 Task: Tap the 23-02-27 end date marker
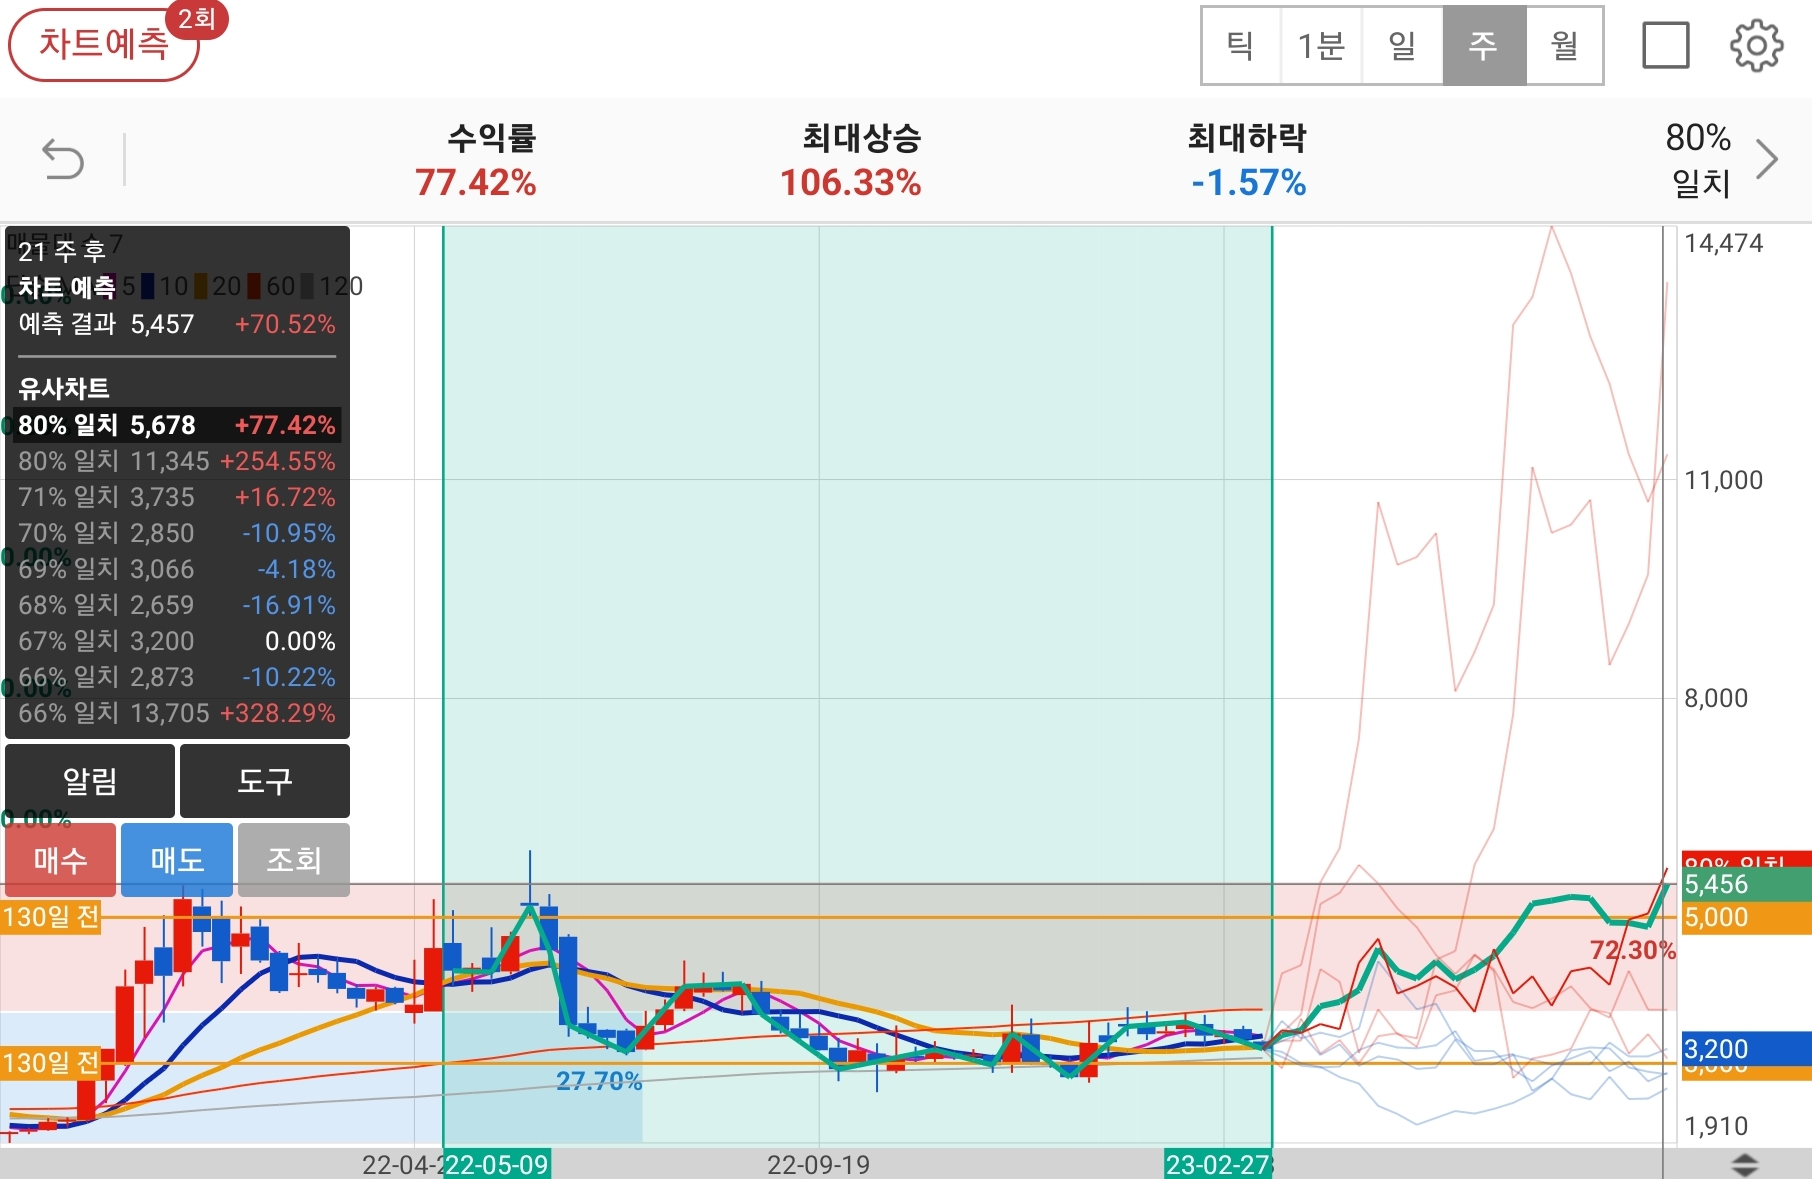click(x=1218, y=1165)
